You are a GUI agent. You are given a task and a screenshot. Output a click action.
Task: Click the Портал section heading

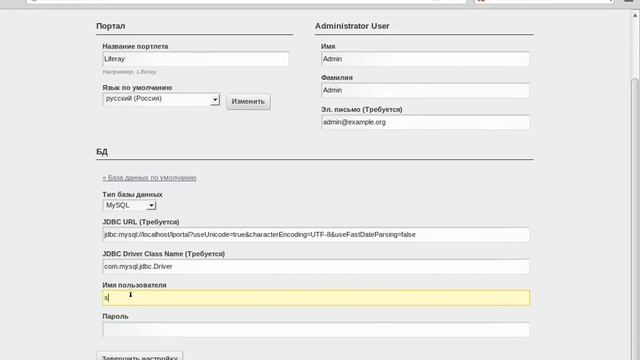[x=111, y=26]
